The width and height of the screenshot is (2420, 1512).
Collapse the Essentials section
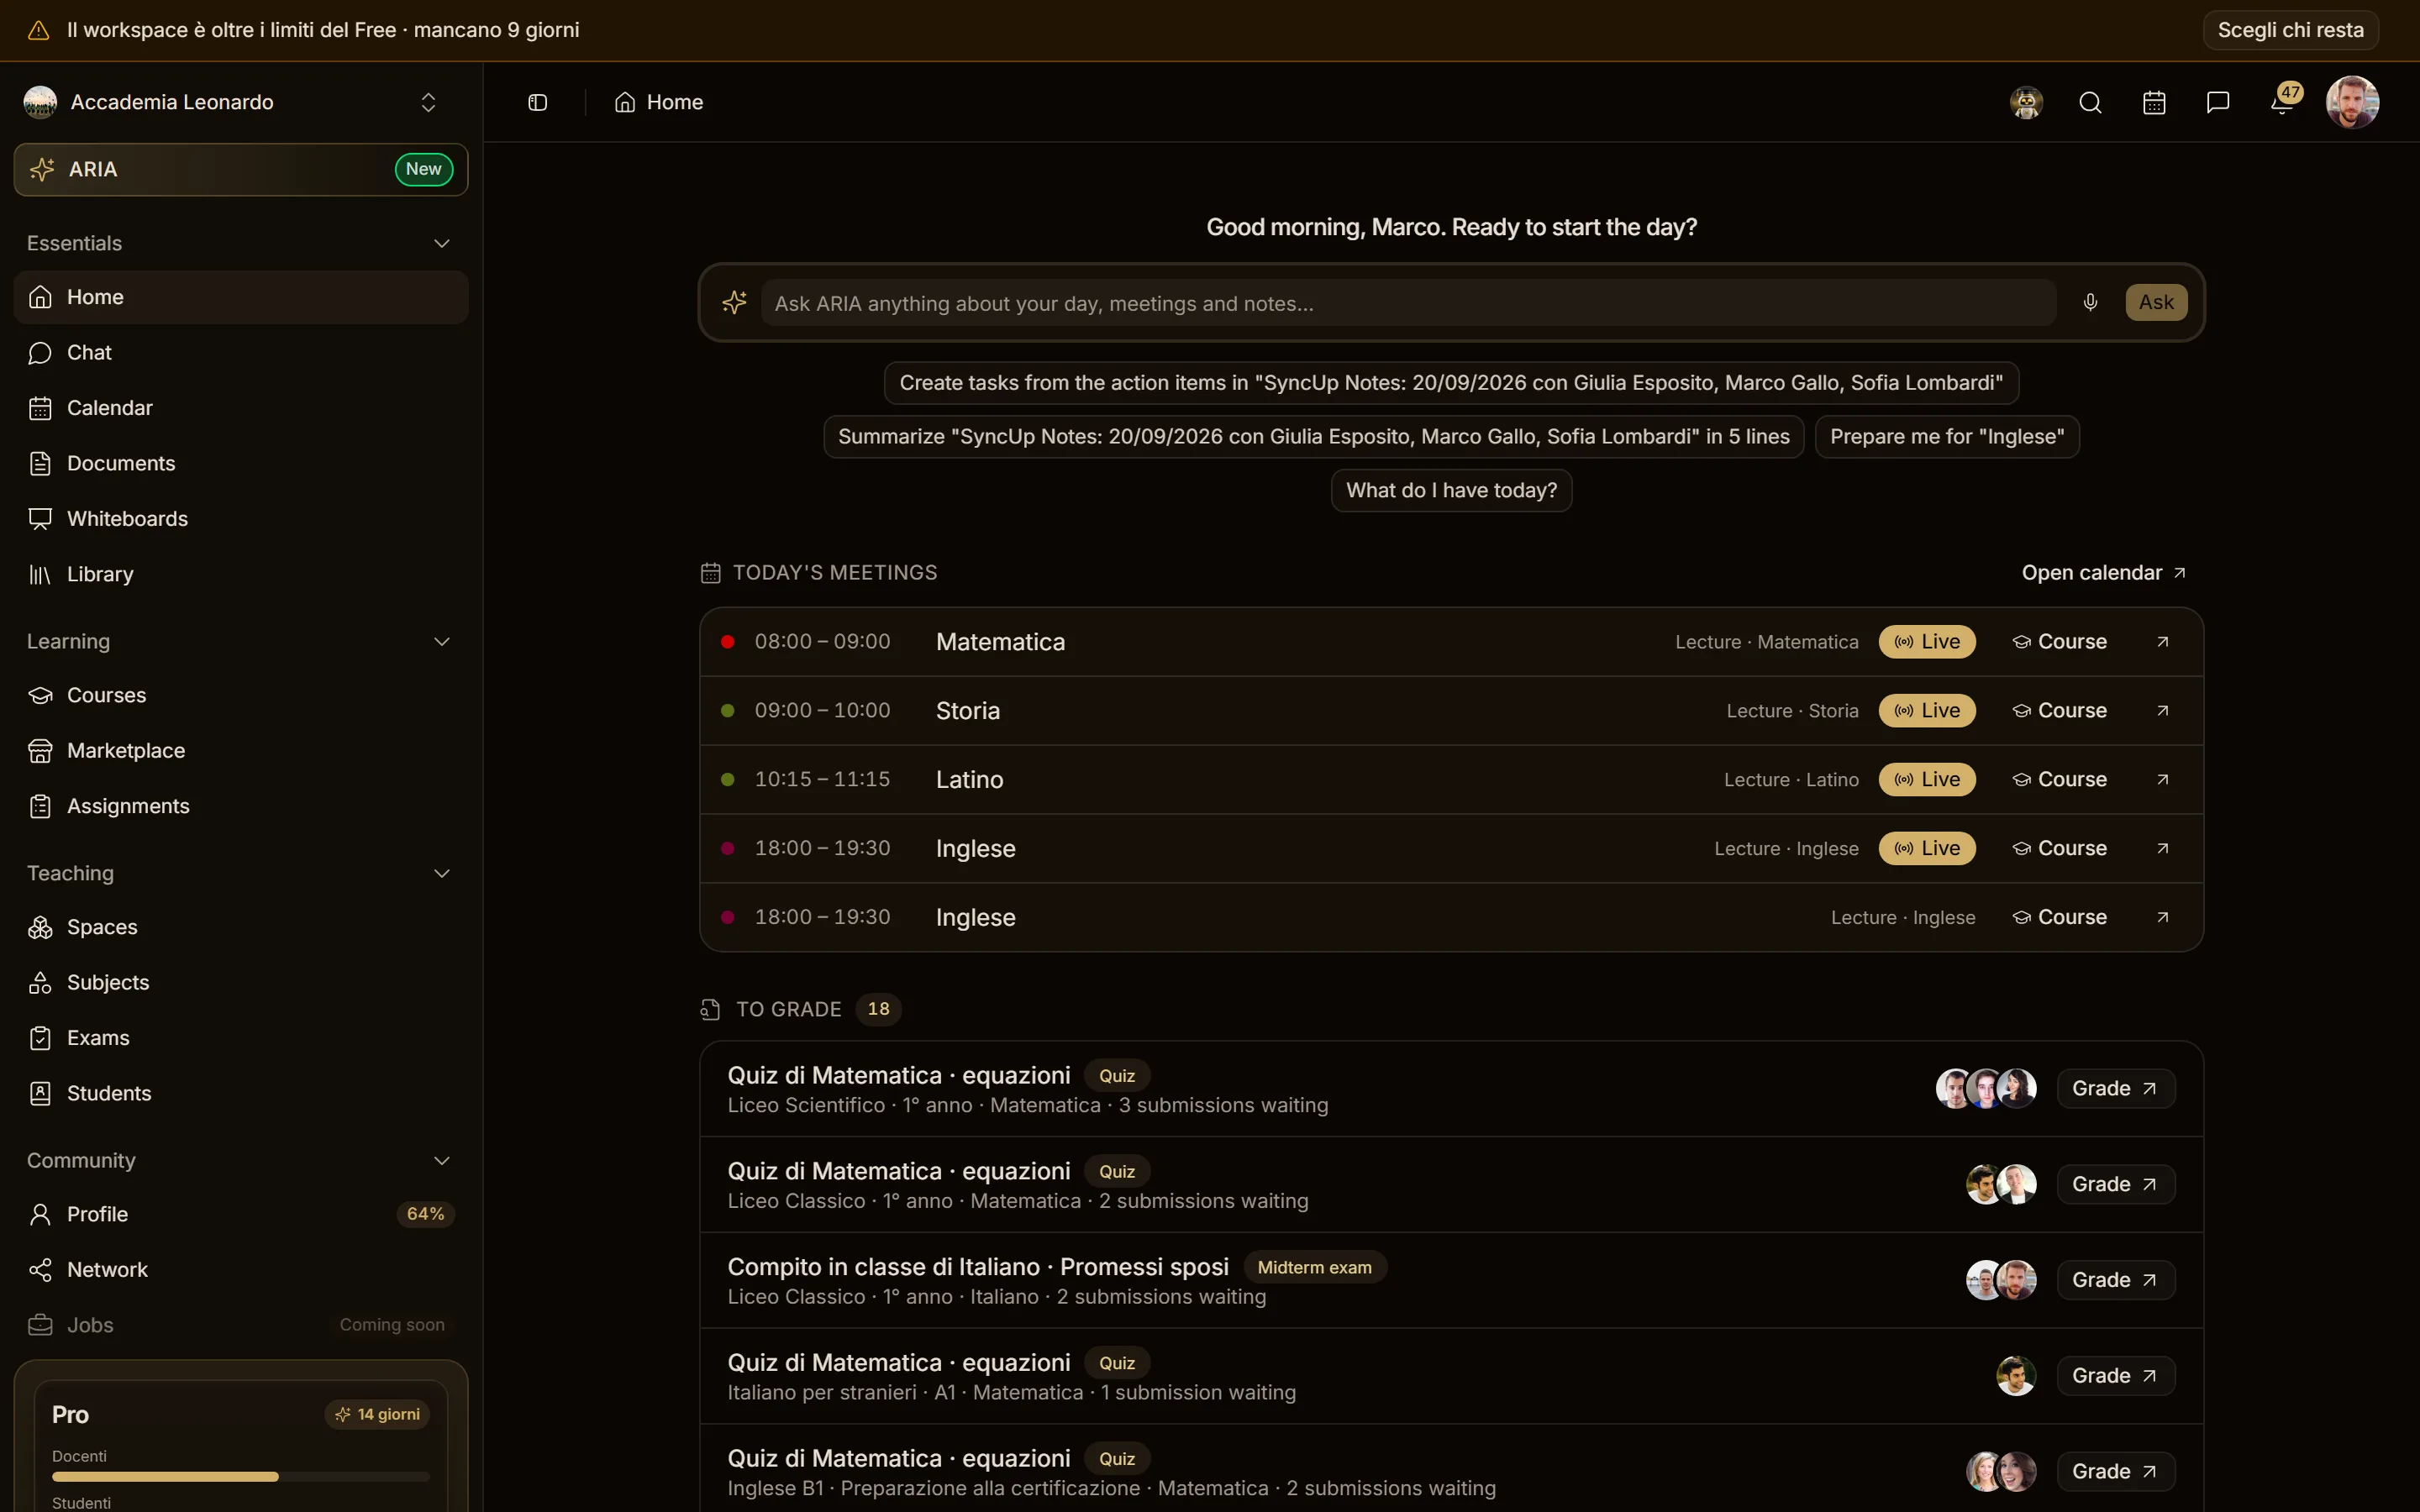point(441,244)
